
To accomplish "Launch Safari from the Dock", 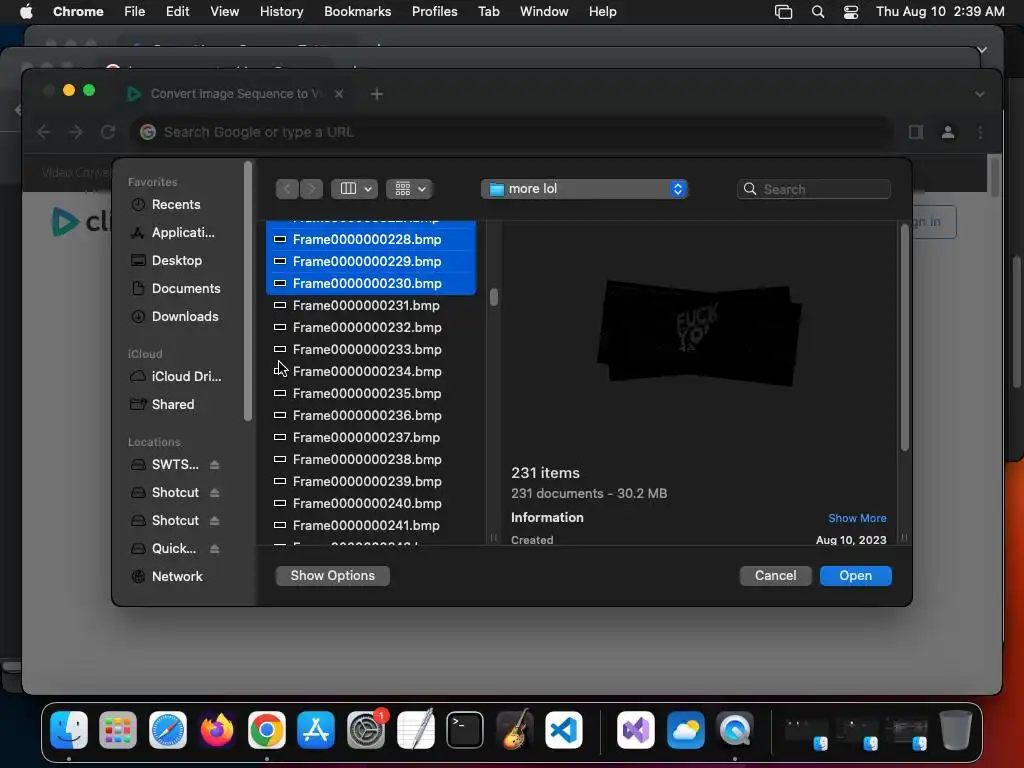I will (x=168, y=729).
